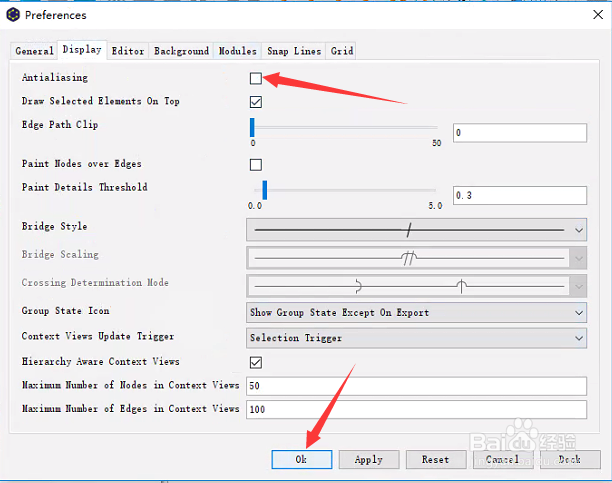Click the Maximum Number of Nodes field
This screenshot has width=612, height=483.
pyautogui.click(x=416, y=386)
